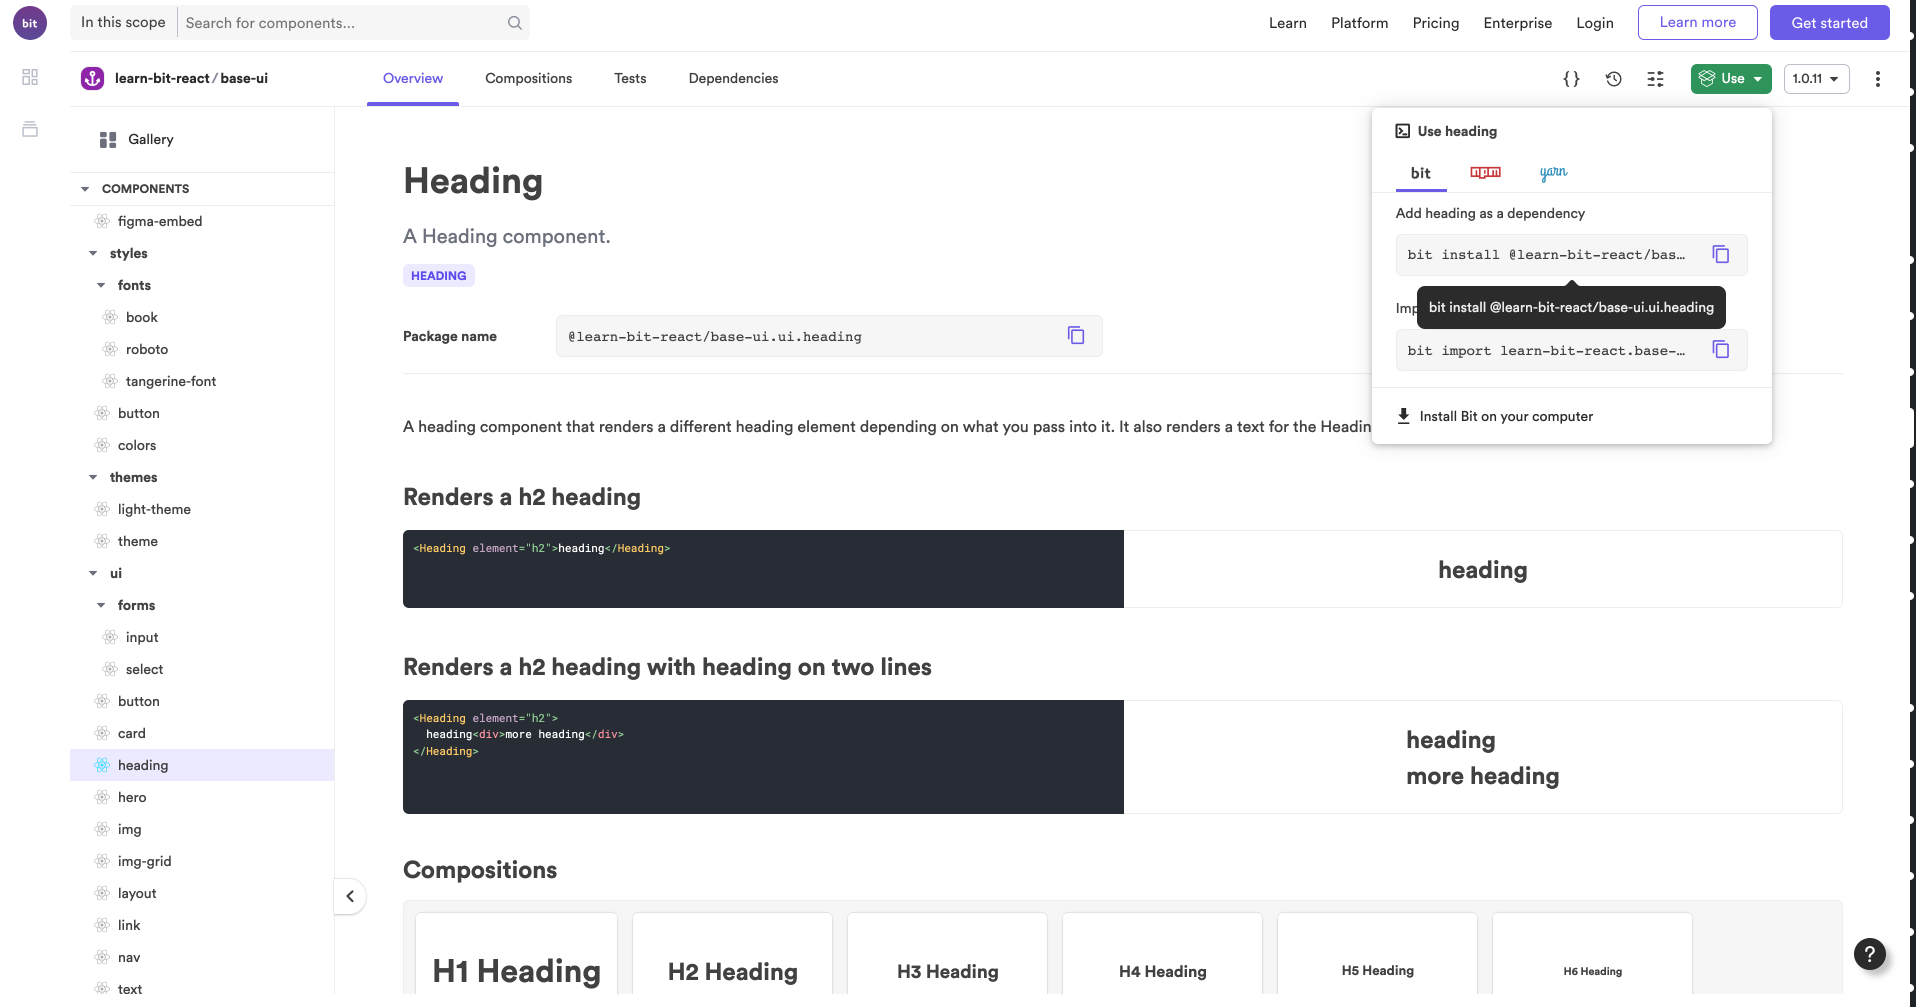Copy the bit import command
The height and width of the screenshot is (1007, 1916).
point(1720,350)
